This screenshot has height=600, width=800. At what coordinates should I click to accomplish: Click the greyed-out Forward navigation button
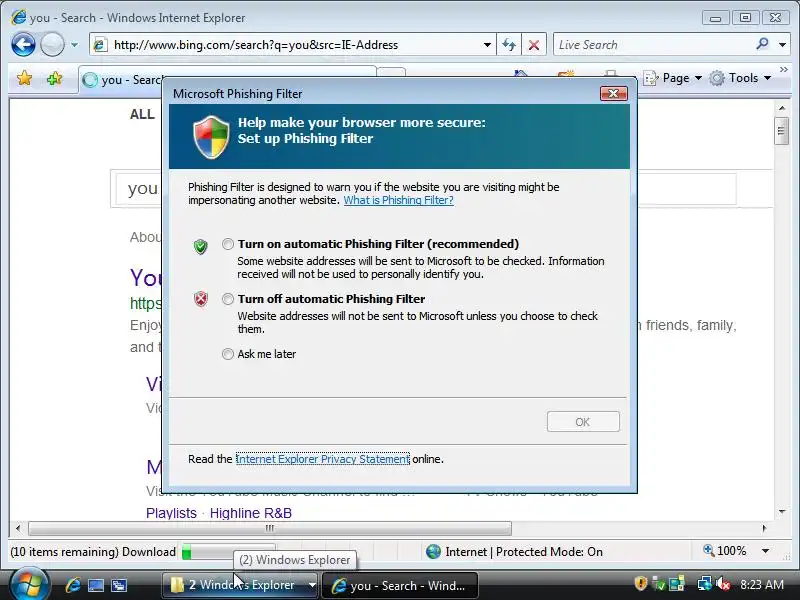click(52, 44)
